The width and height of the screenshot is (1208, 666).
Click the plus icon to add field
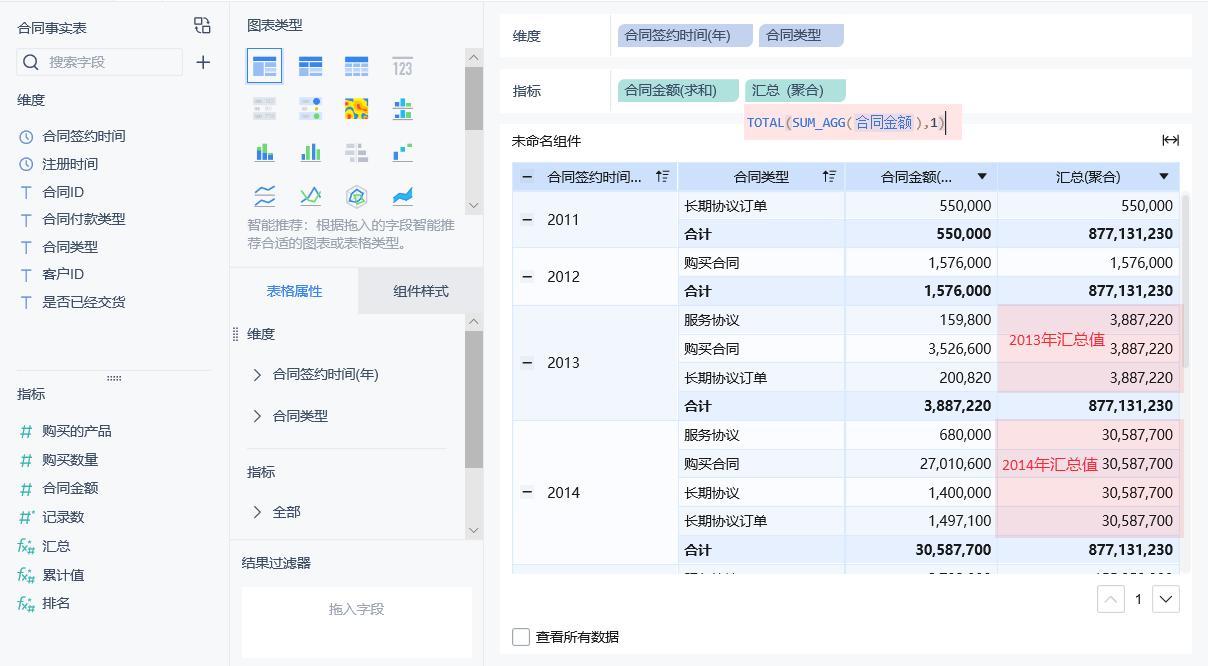coord(203,62)
